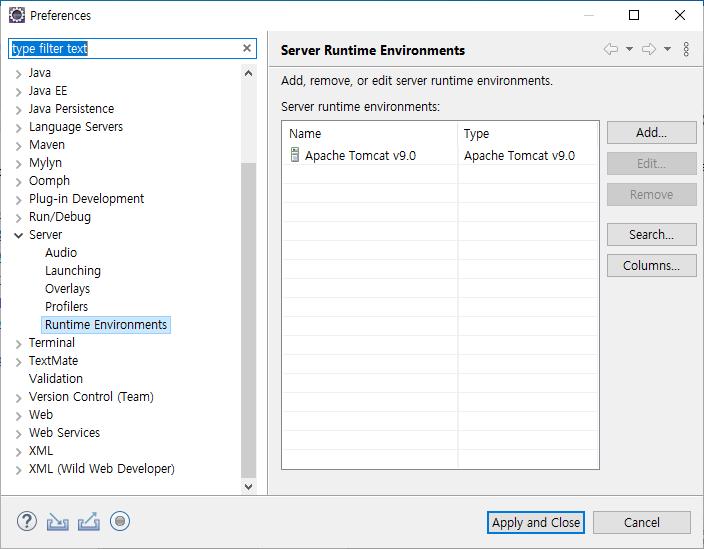This screenshot has width=704, height=549.
Task: Open the back history dropdown arrow
Action: pos(629,49)
